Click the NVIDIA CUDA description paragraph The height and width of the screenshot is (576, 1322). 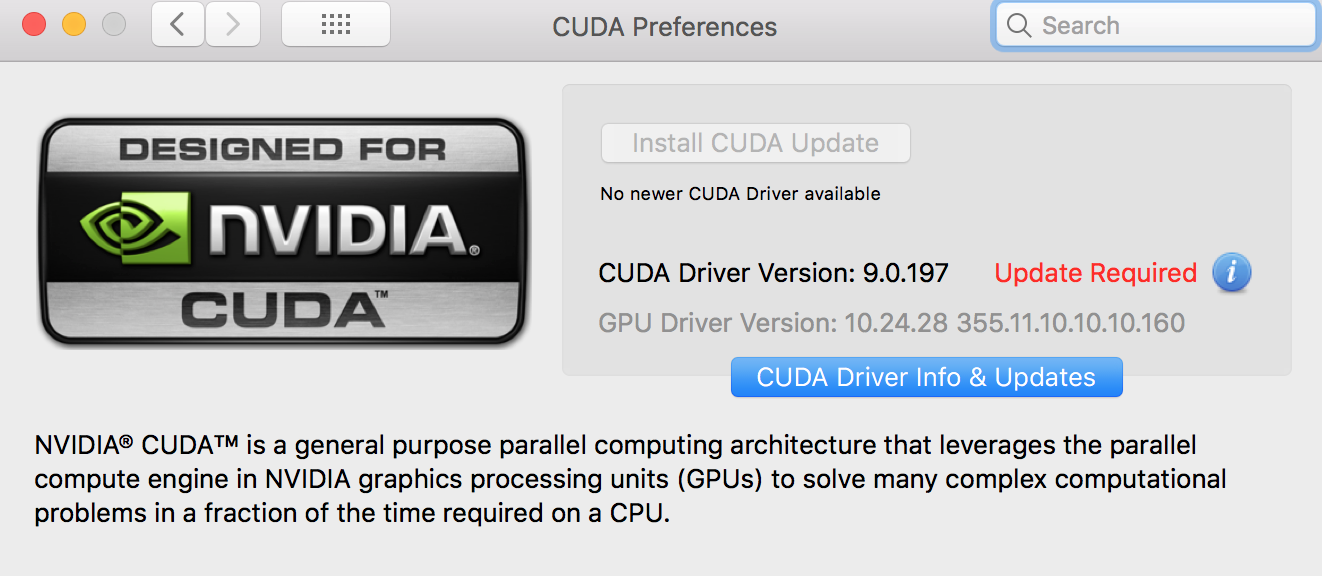(630, 480)
